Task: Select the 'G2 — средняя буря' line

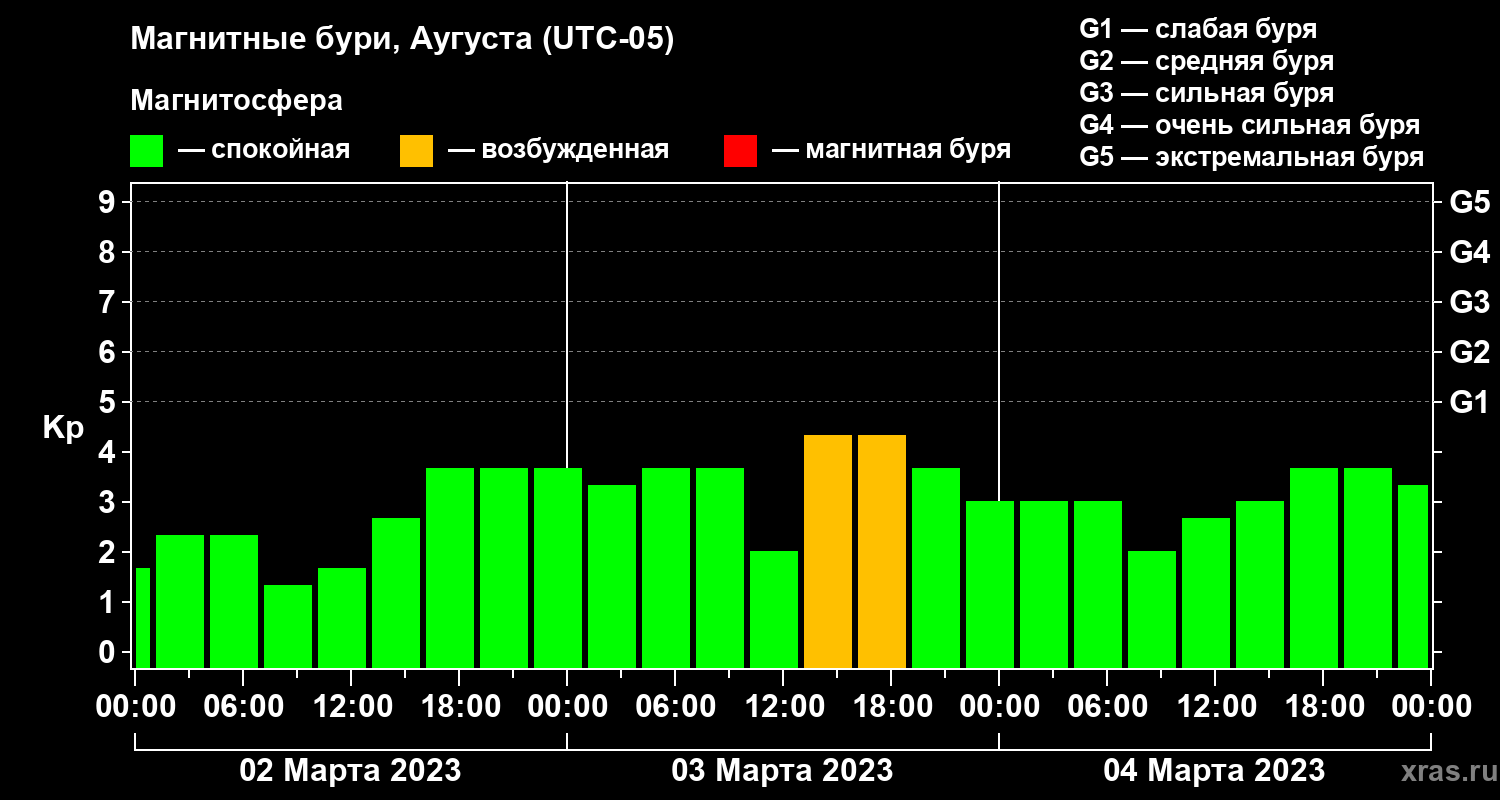Action: click(x=1206, y=61)
